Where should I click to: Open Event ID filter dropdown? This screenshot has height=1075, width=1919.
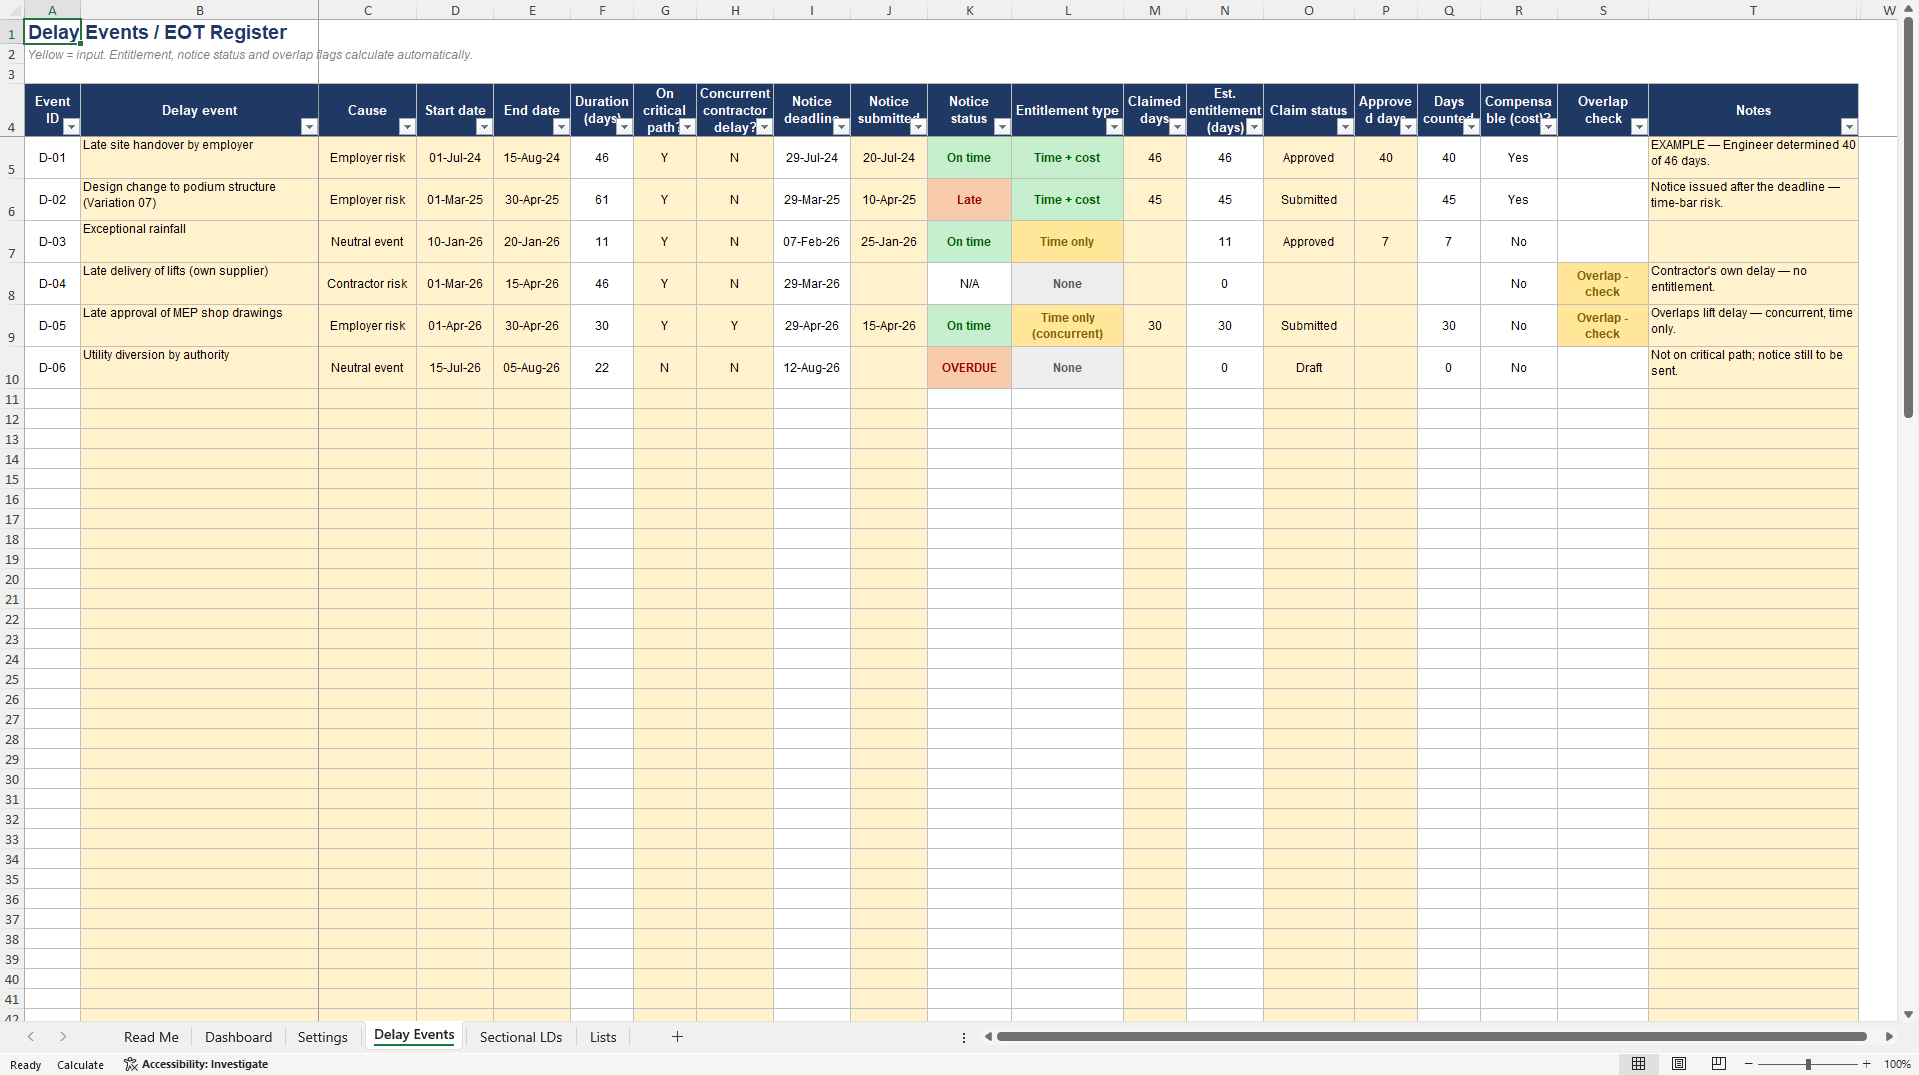[x=71, y=127]
